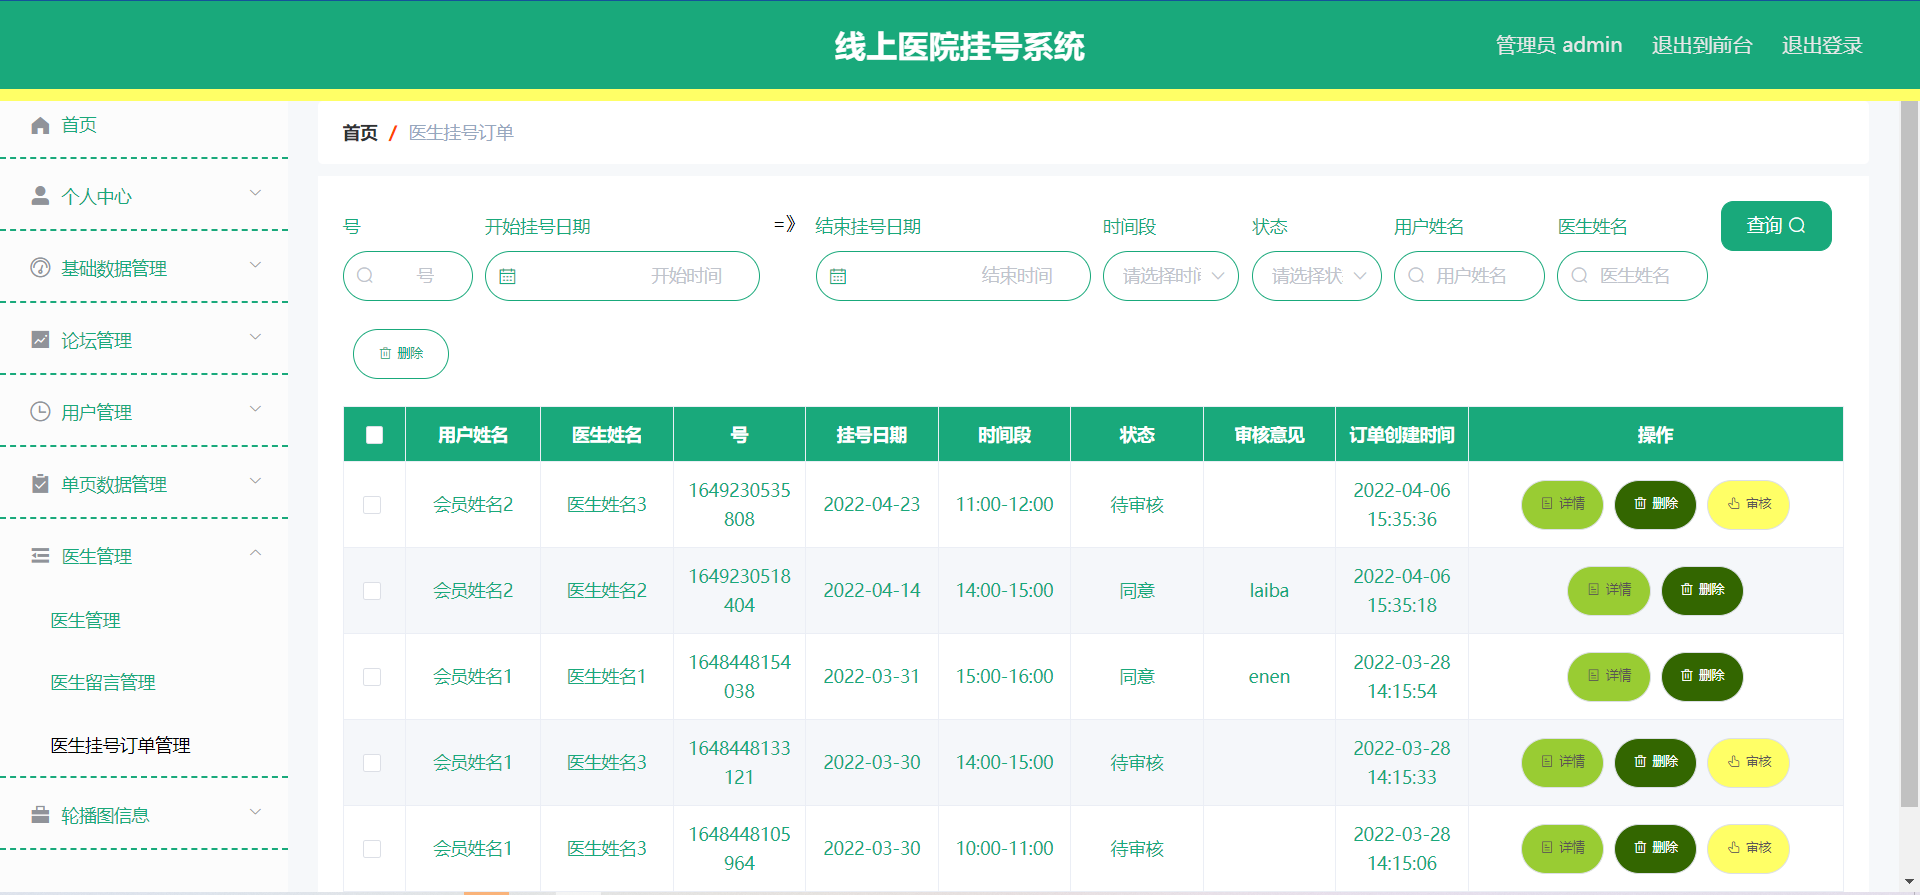Click the briefcase icon for 轮播图信息

(x=40, y=815)
